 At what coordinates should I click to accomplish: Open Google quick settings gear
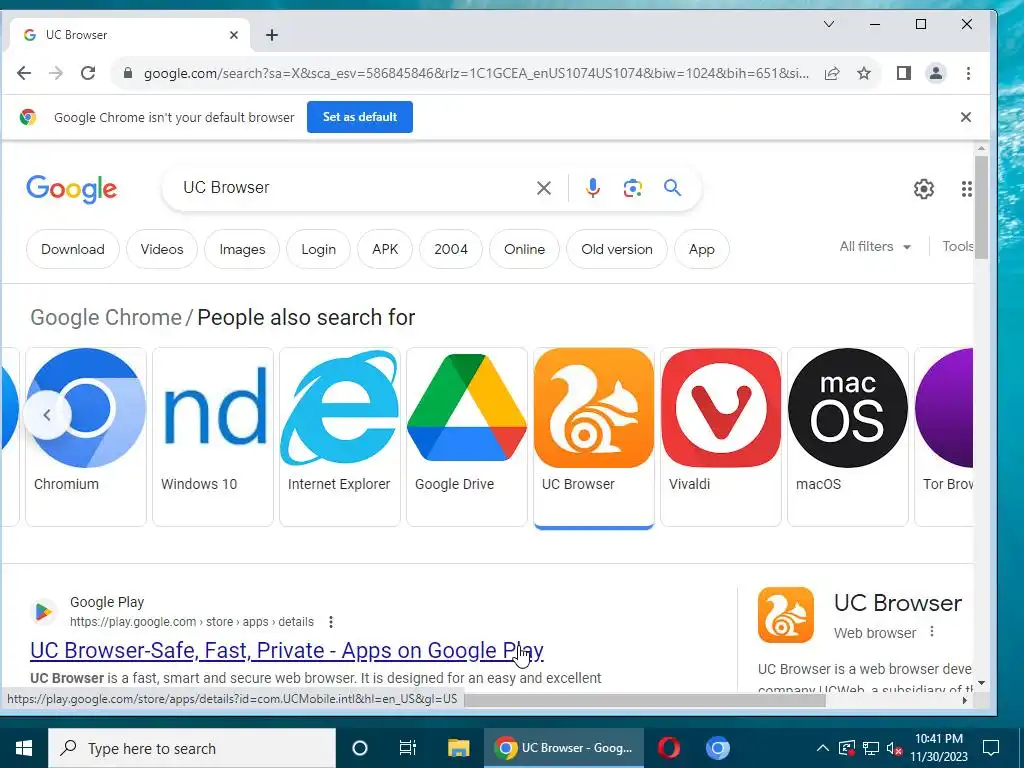[923, 189]
